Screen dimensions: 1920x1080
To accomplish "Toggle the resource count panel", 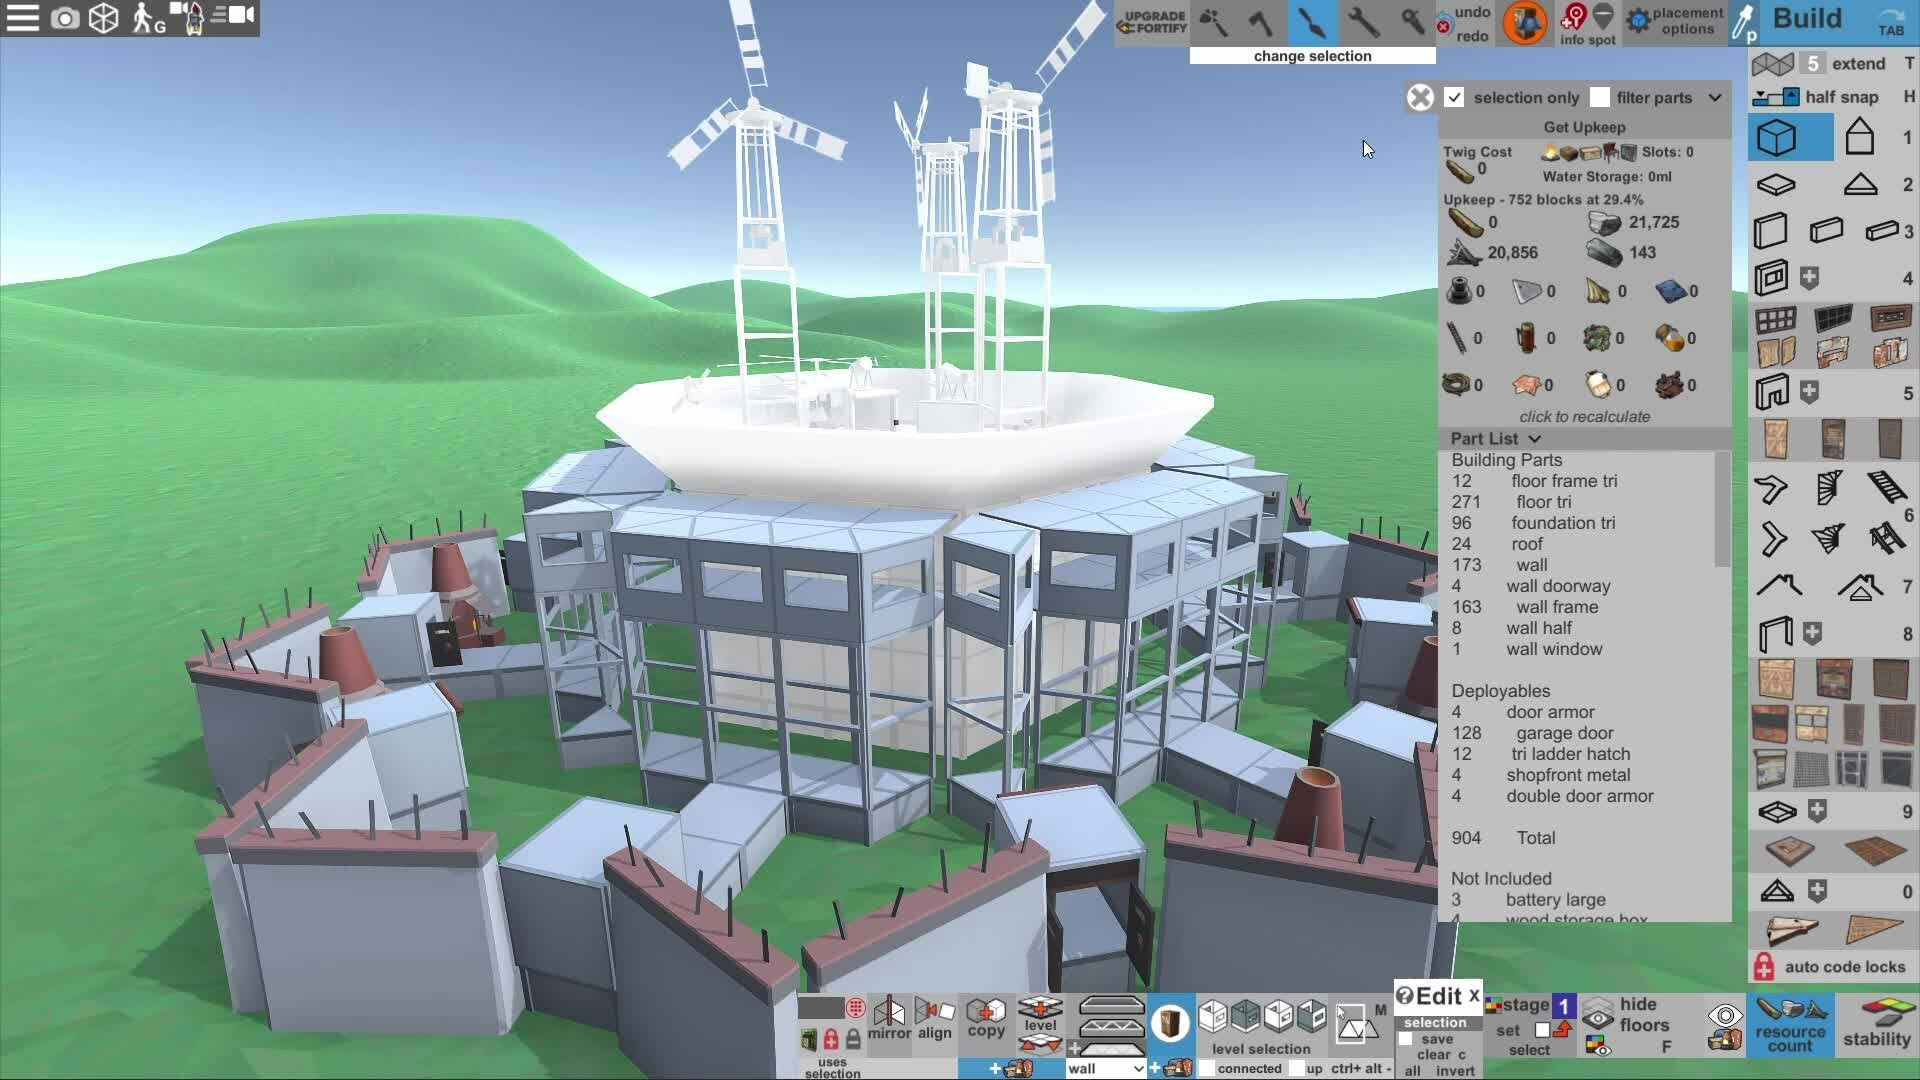I will pos(1790,1025).
